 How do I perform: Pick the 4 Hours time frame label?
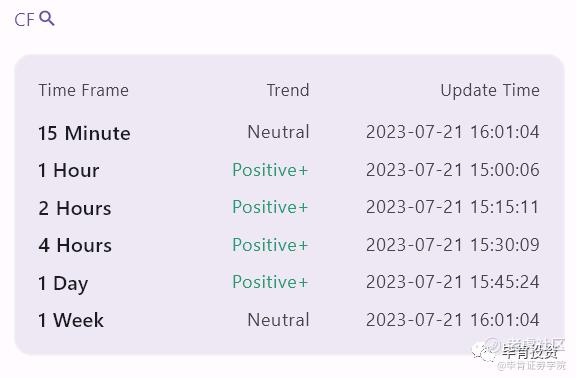coord(75,245)
